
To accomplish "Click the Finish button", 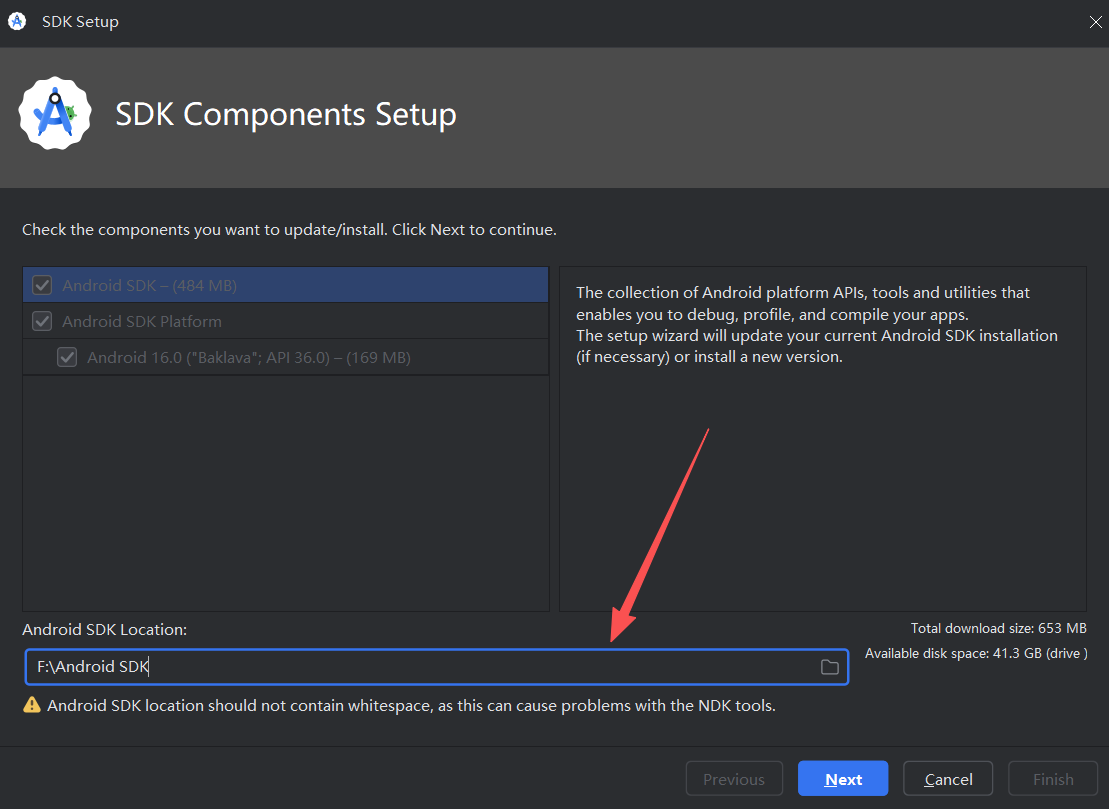I will pyautogui.click(x=1053, y=779).
